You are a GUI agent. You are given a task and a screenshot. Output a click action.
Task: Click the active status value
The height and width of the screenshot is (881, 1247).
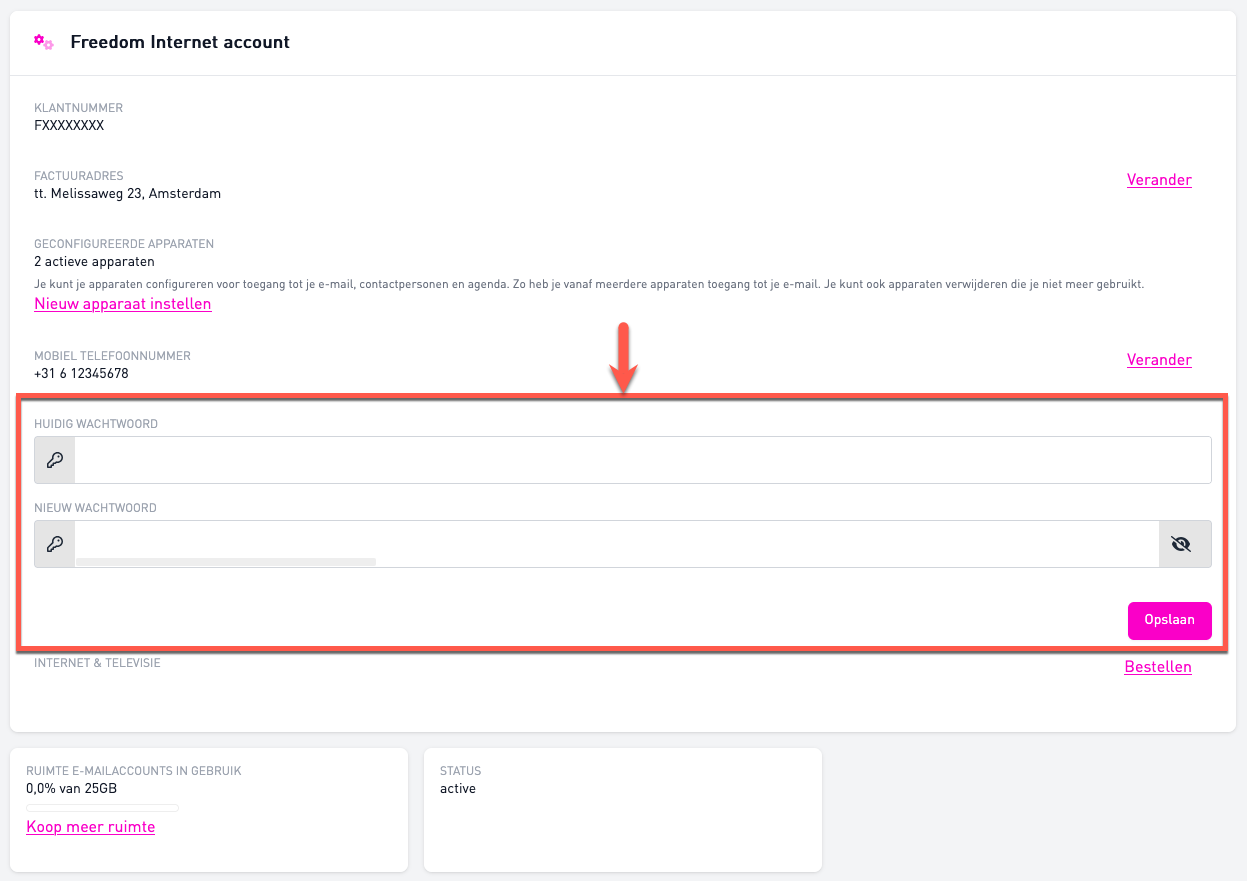tap(458, 789)
